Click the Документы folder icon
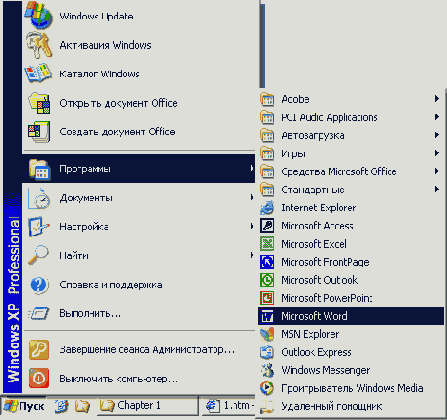The width and height of the screenshot is (447, 420). click(x=39, y=198)
